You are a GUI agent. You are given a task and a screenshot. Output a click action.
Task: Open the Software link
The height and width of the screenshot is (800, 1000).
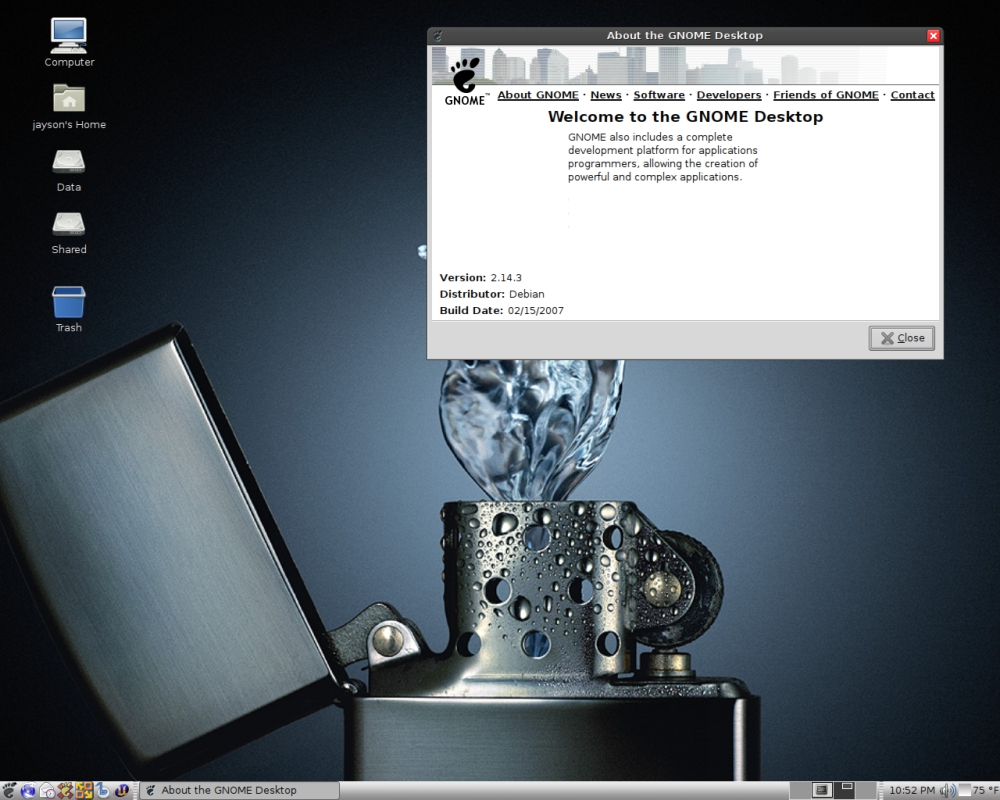point(659,94)
